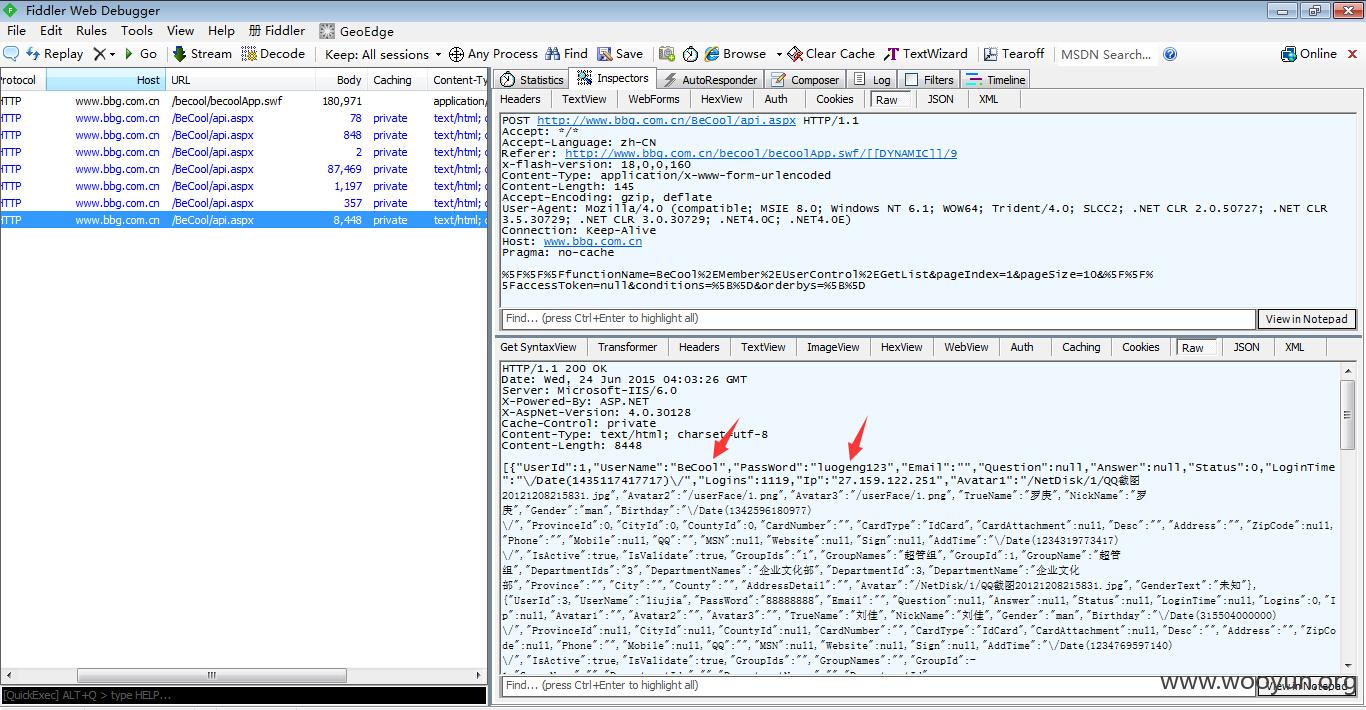
Task: Click the timer stopwatch icon
Action: (x=692, y=54)
